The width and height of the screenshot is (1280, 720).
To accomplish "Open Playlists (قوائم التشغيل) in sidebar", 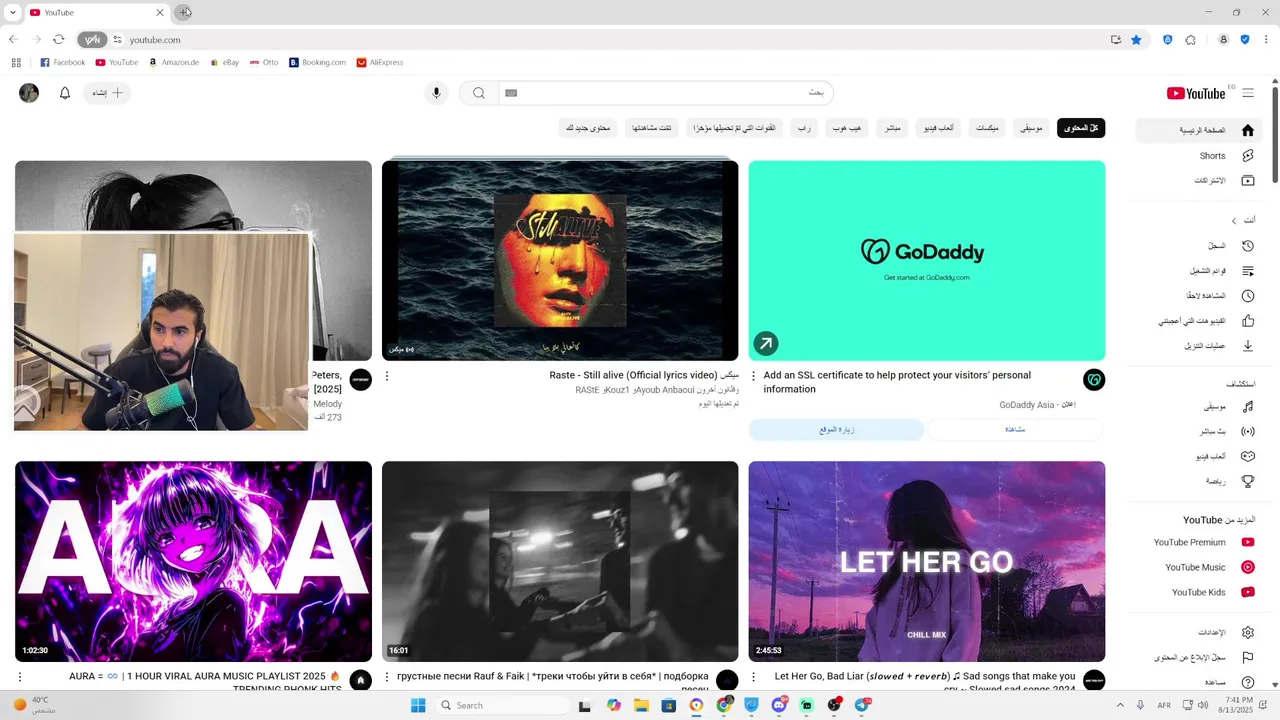I will click(1198, 271).
